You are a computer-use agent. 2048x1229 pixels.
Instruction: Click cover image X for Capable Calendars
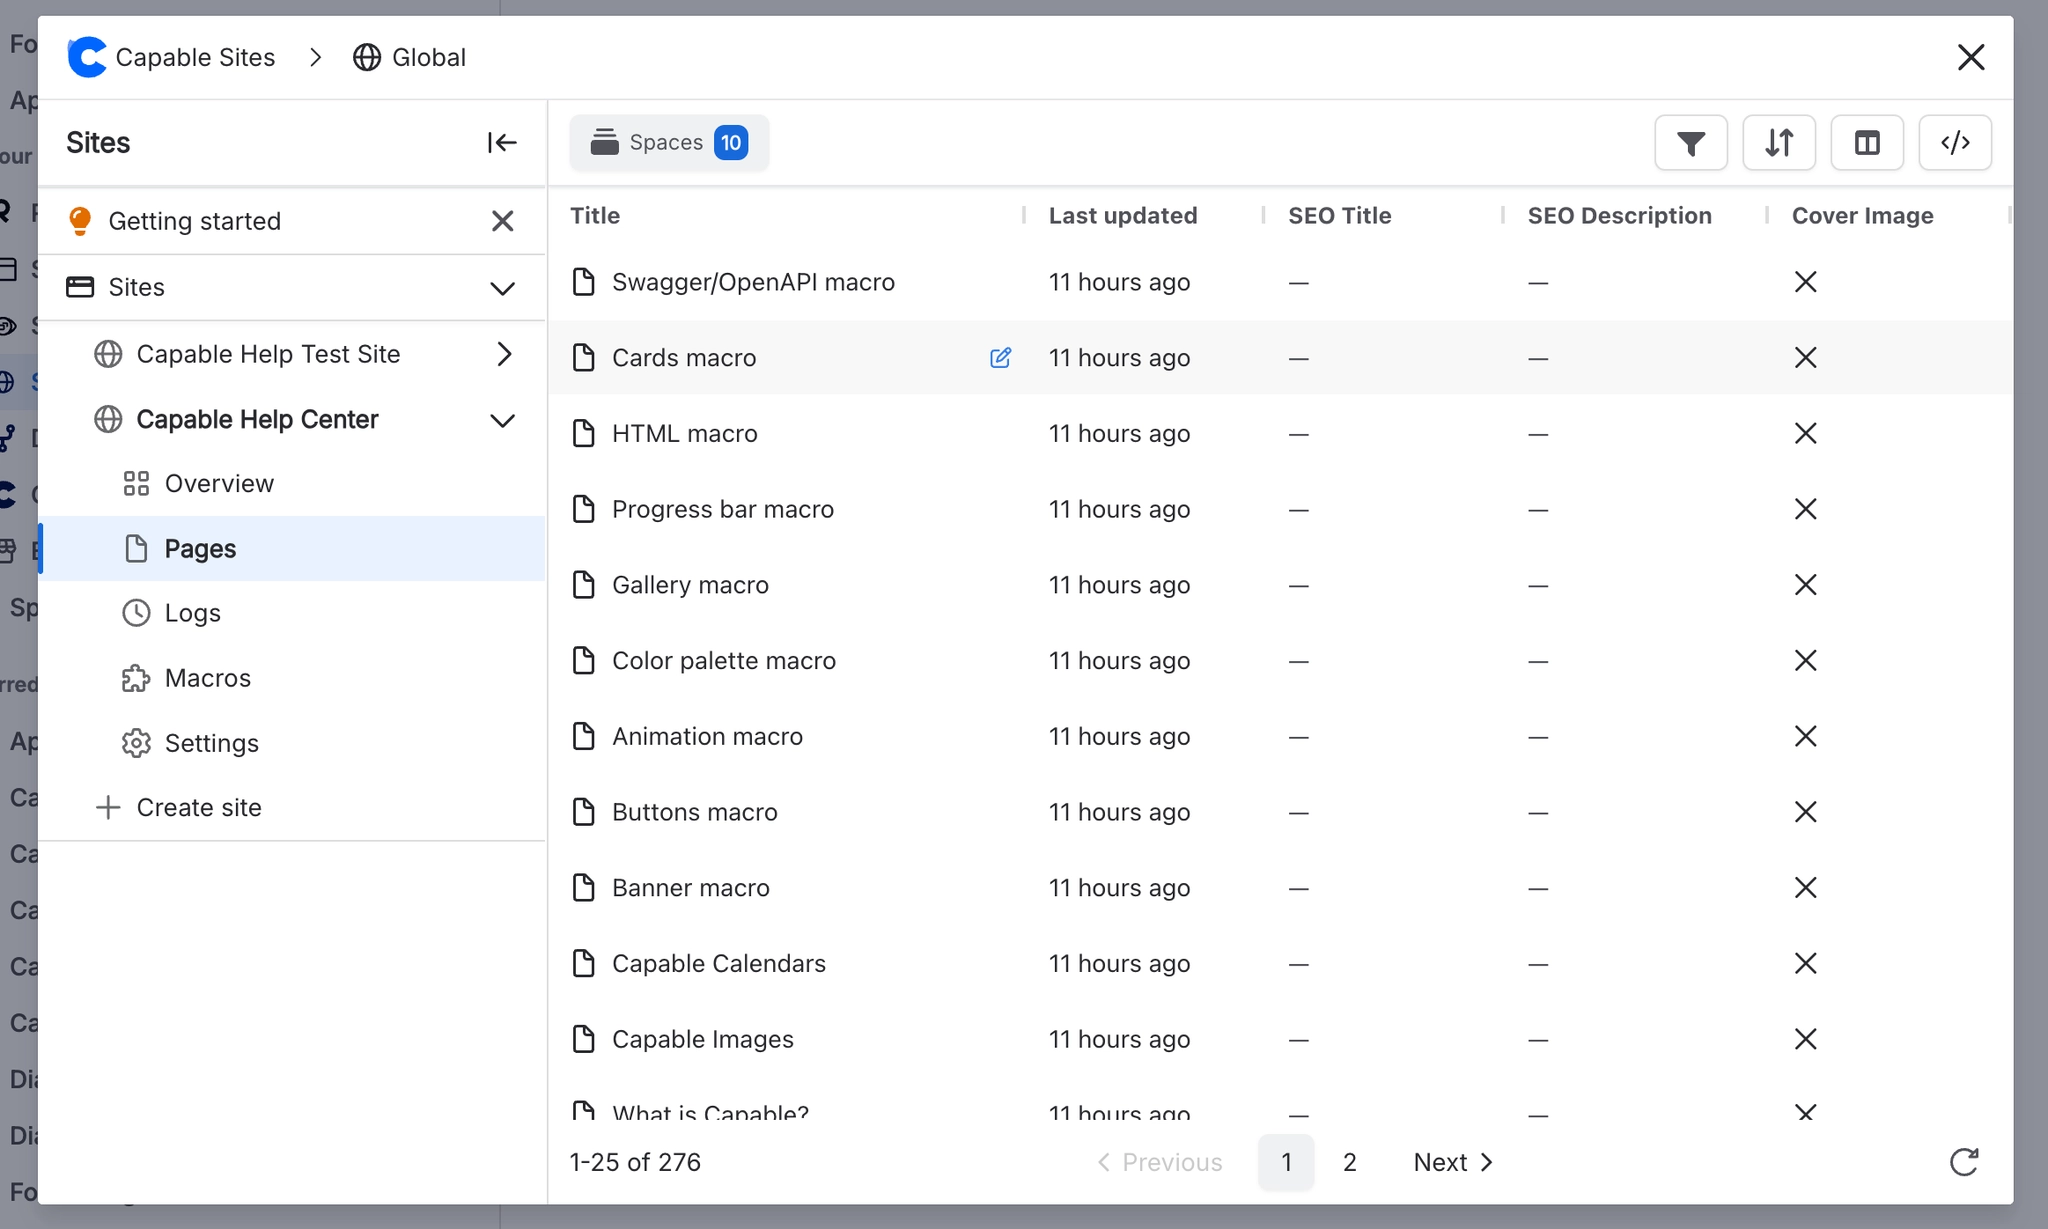[x=1805, y=963]
